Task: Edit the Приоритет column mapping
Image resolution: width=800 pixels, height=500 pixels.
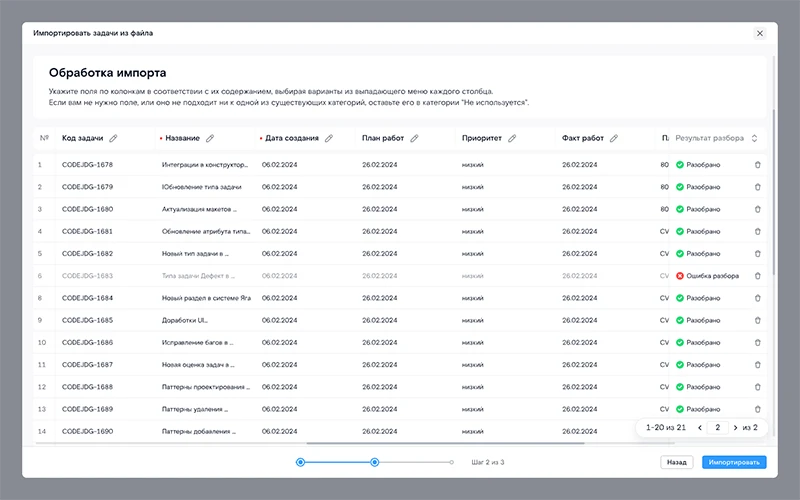Action: 512,138
